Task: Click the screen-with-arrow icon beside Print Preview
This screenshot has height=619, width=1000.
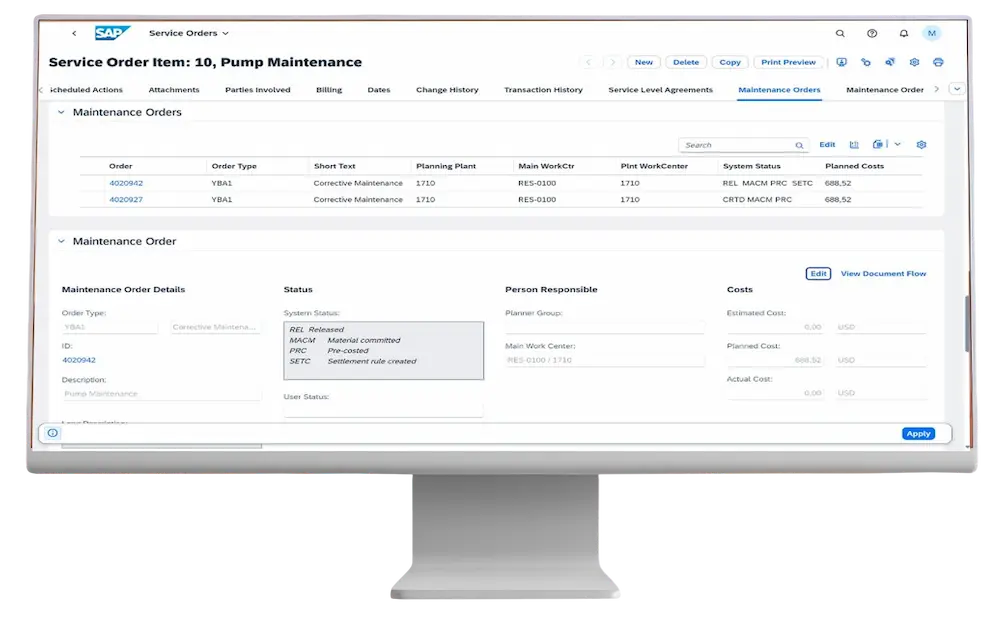Action: [842, 62]
